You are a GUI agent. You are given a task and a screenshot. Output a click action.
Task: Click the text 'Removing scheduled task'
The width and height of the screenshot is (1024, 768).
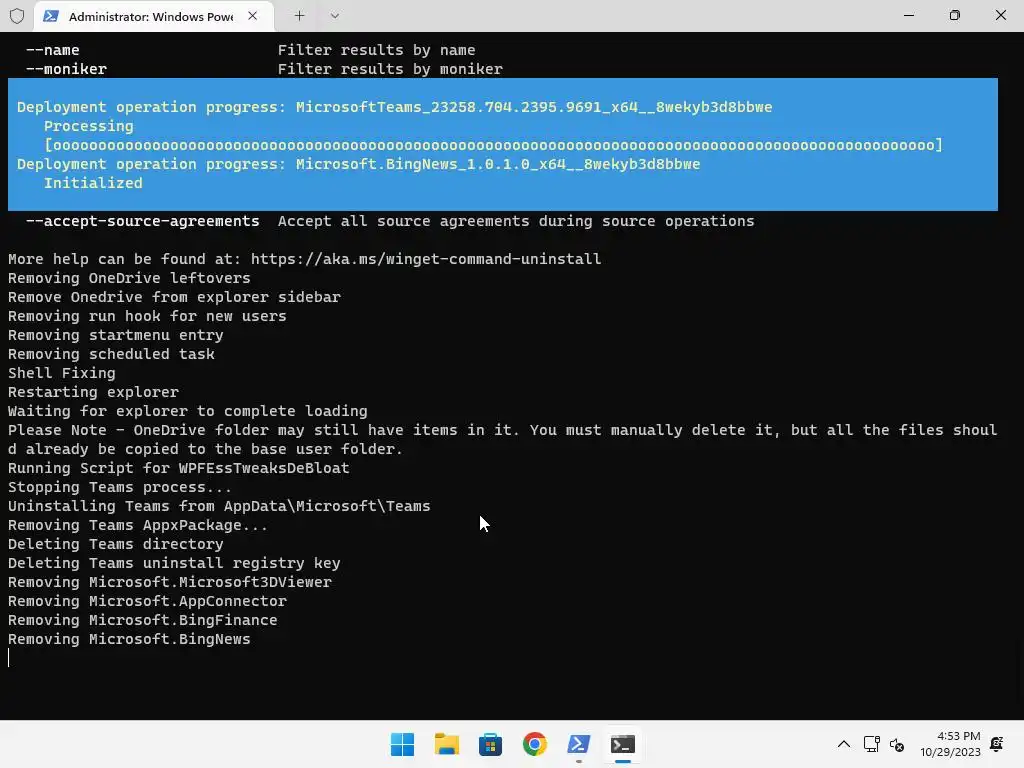pos(111,355)
